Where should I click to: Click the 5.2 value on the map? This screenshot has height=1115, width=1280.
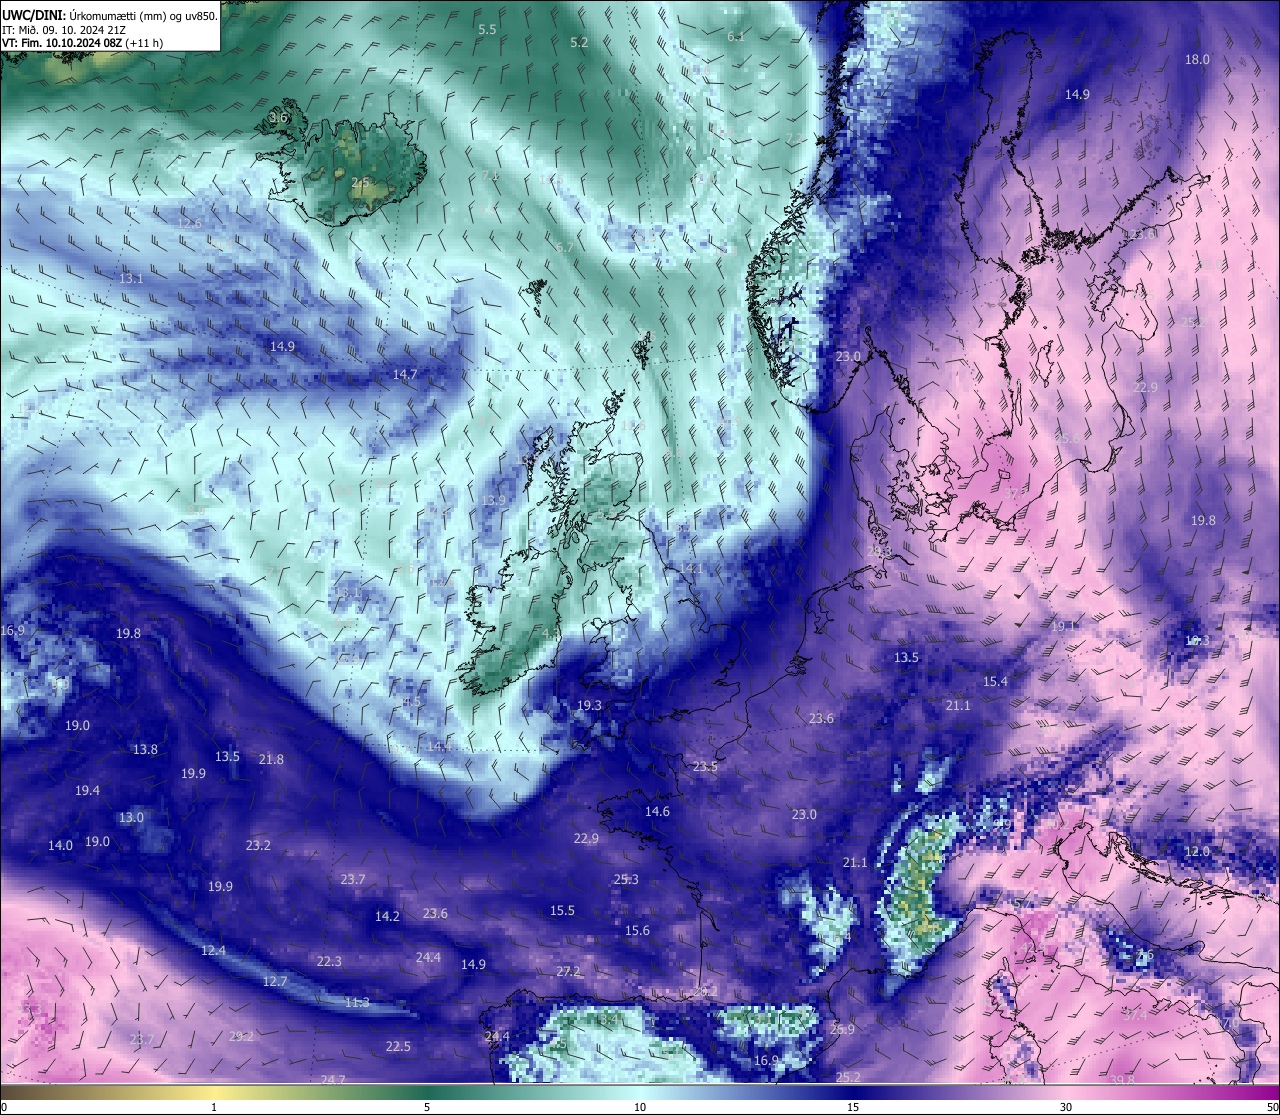[x=579, y=42]
